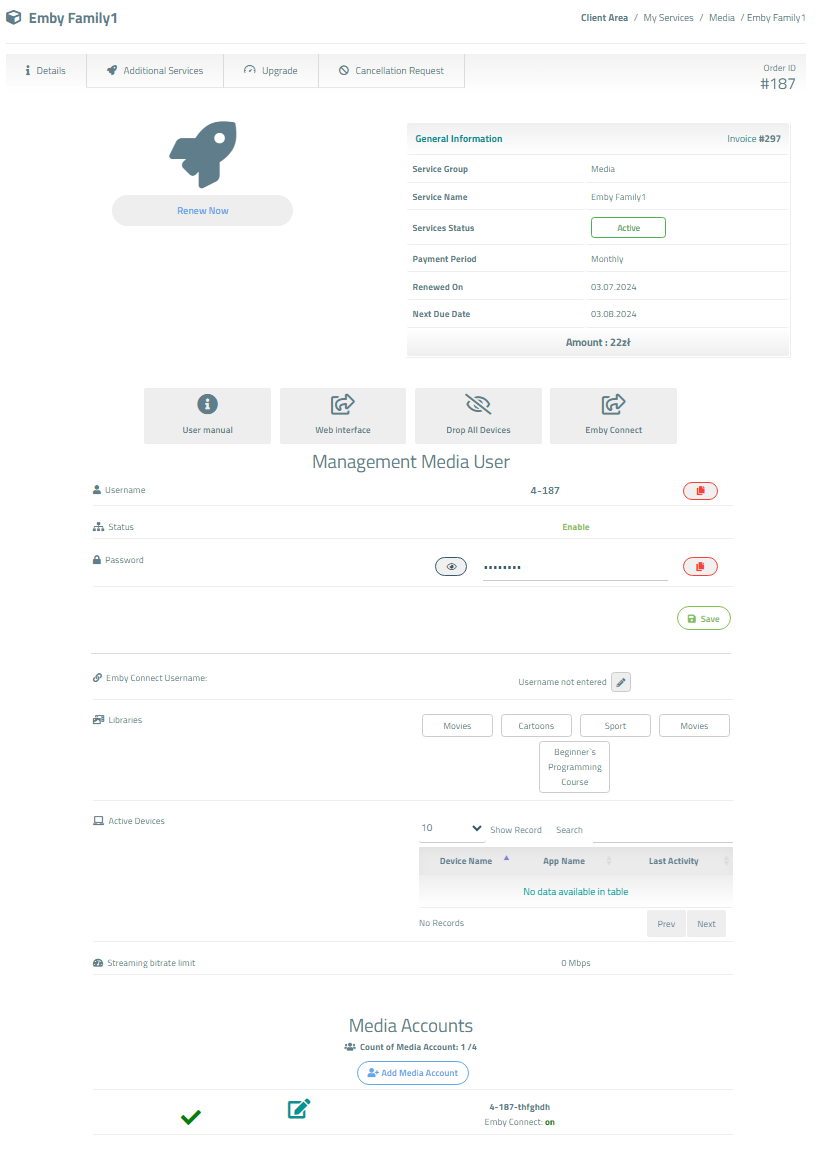Click the Count of Media Account users icon
Viewport: 816px width, 1169px height.
[350, 1047]
